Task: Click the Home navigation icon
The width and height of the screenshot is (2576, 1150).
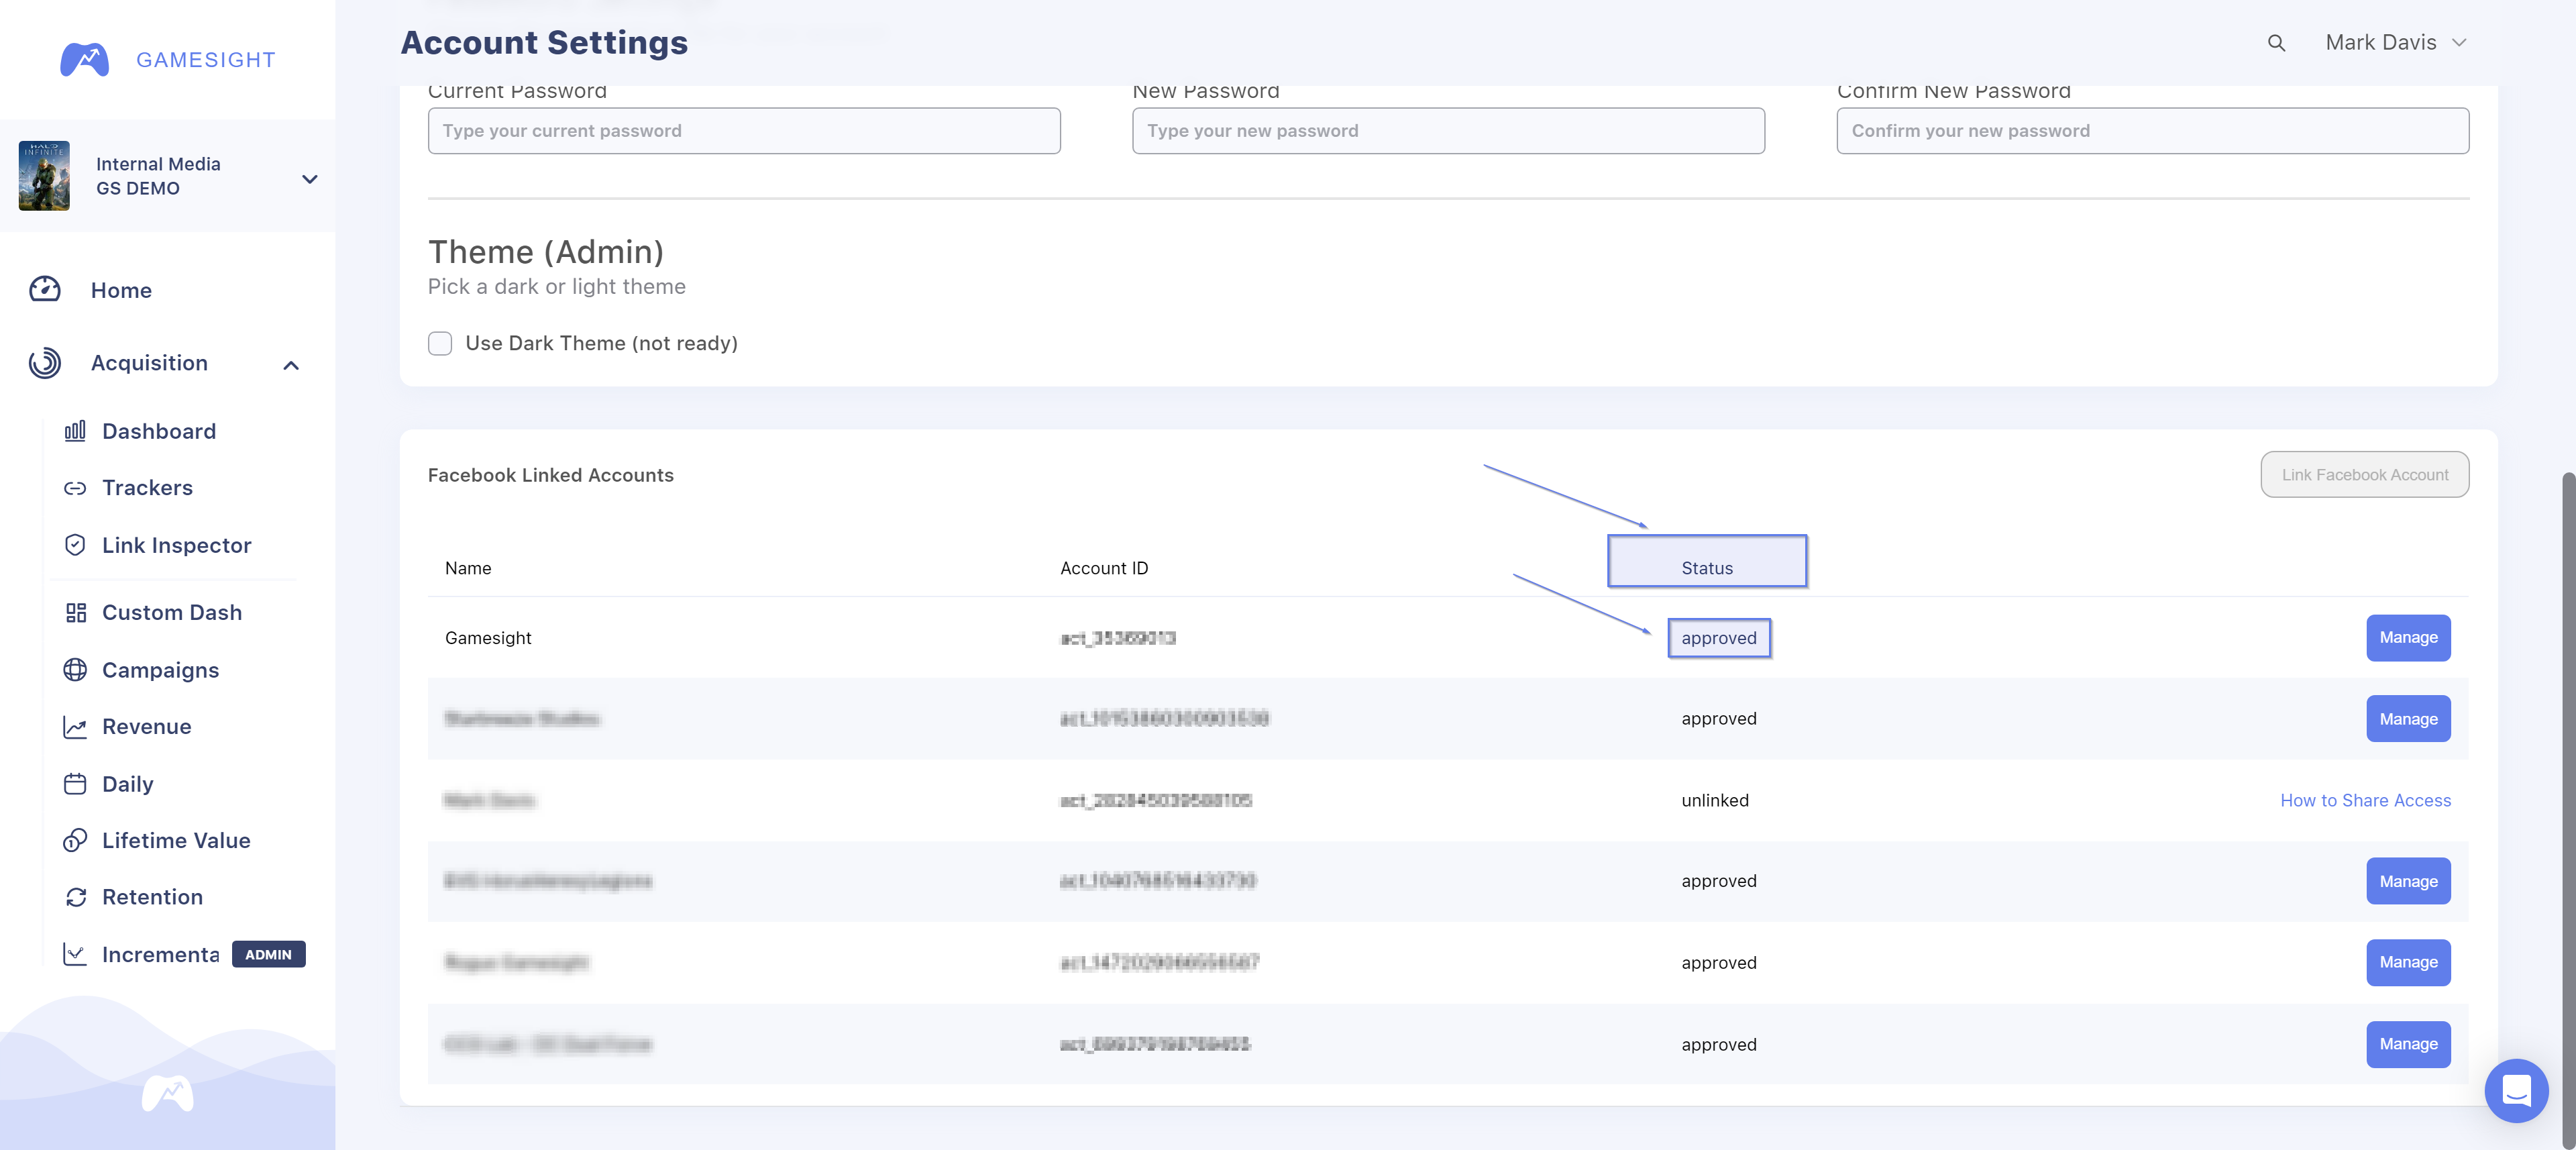Action: tap(44, 289)
